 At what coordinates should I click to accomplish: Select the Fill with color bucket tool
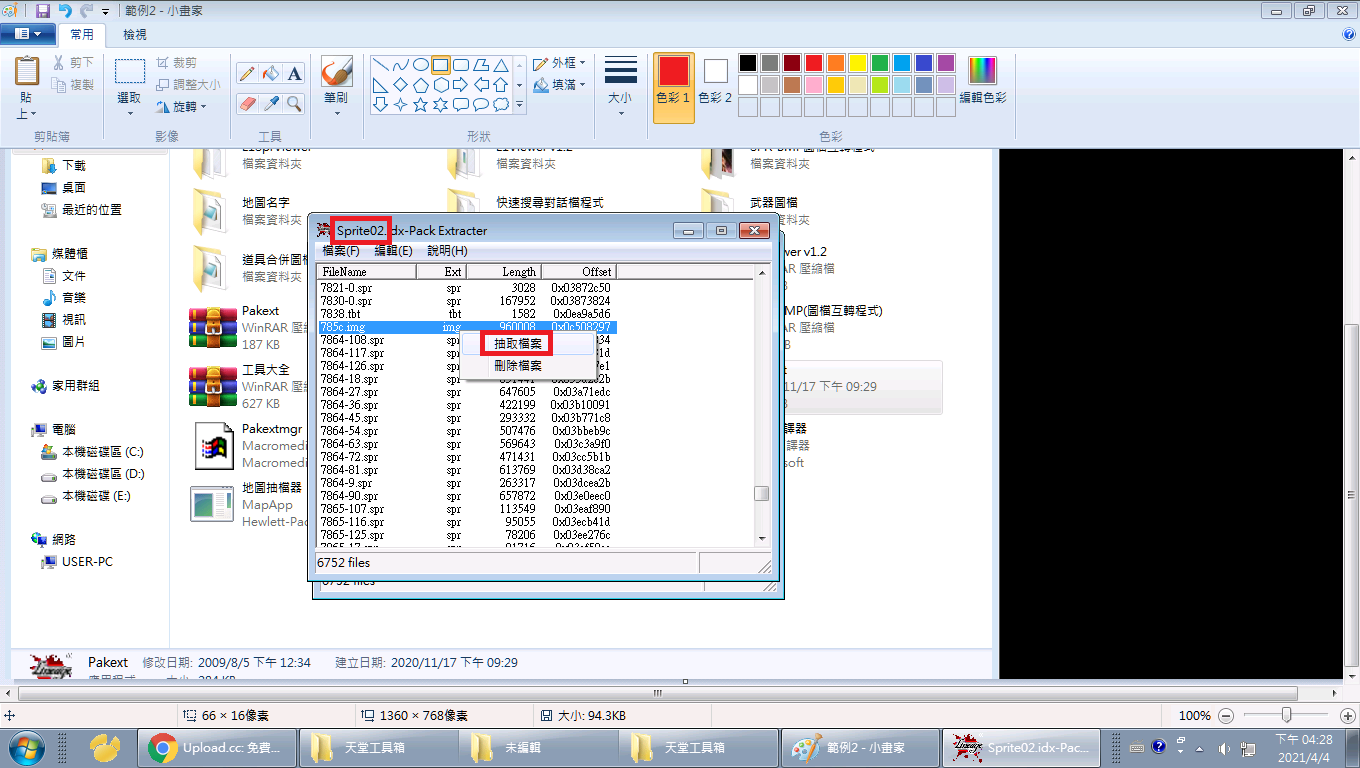(x=271, y=73)
